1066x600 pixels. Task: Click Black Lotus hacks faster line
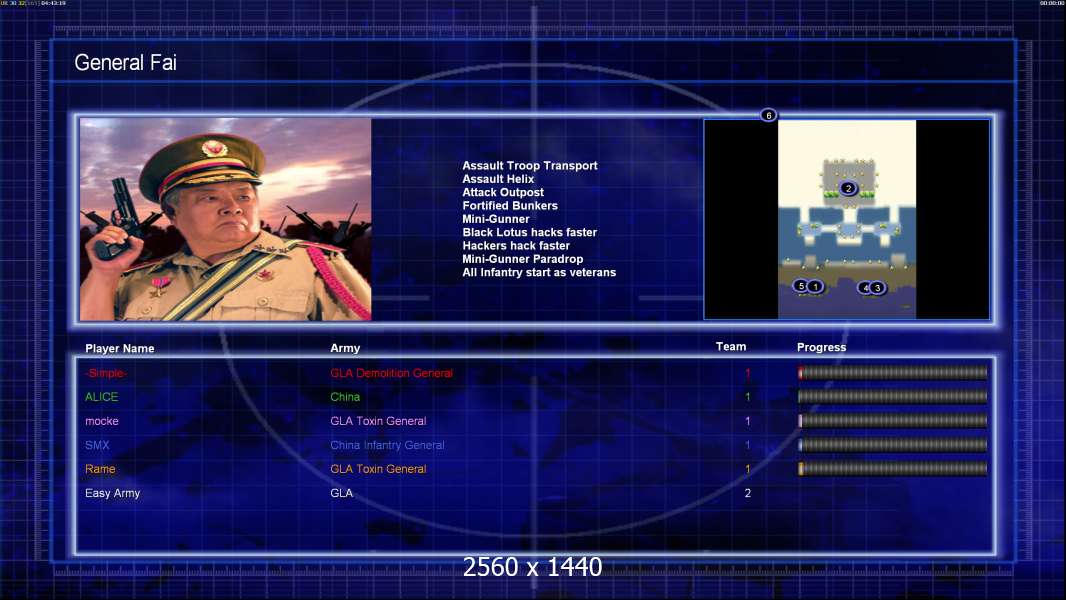[530, 232]
